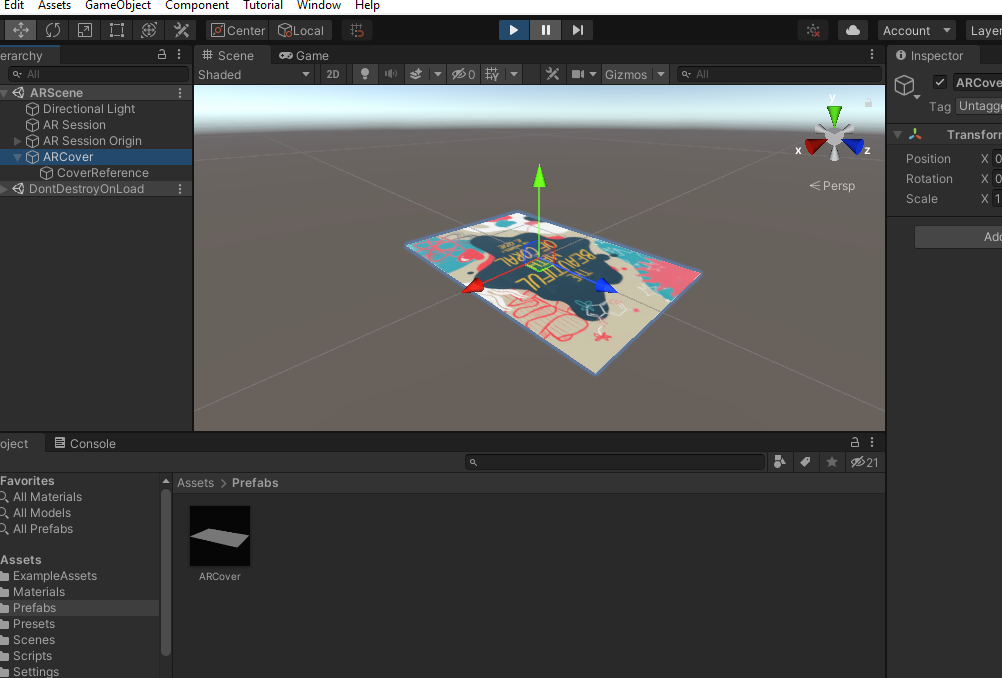Select the Move tool in toolbar
This screenshot has height=678, width=1002.
(20, 30)
